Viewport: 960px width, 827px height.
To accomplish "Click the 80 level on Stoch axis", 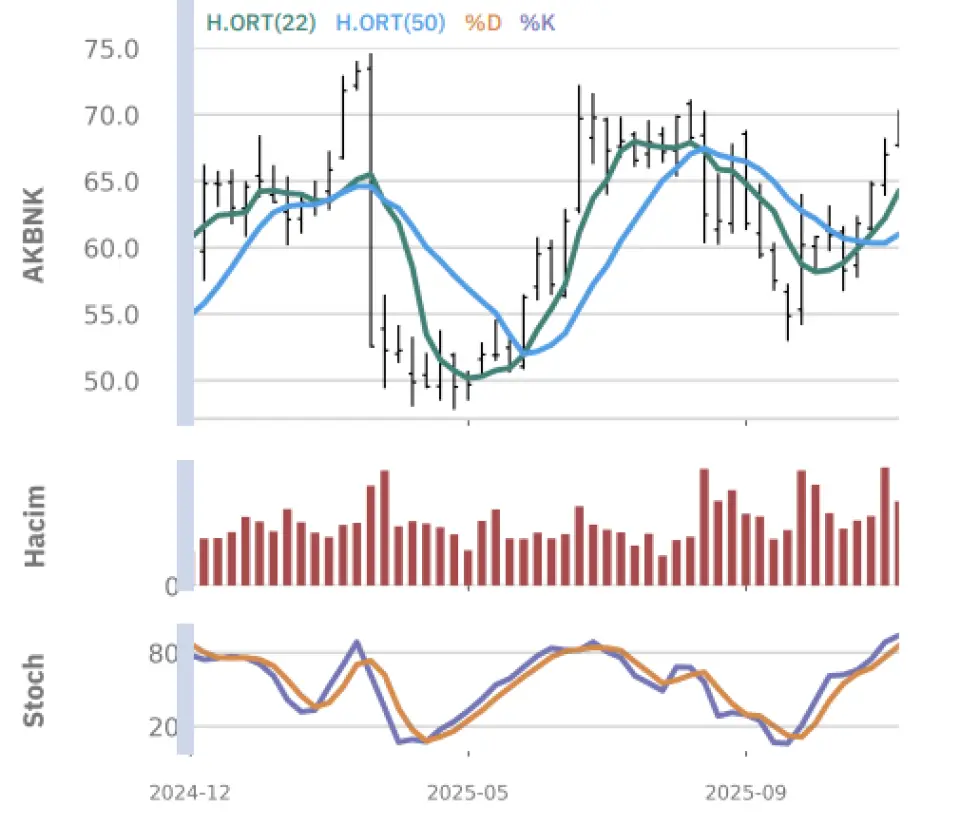I will click(x=164, y=655).
